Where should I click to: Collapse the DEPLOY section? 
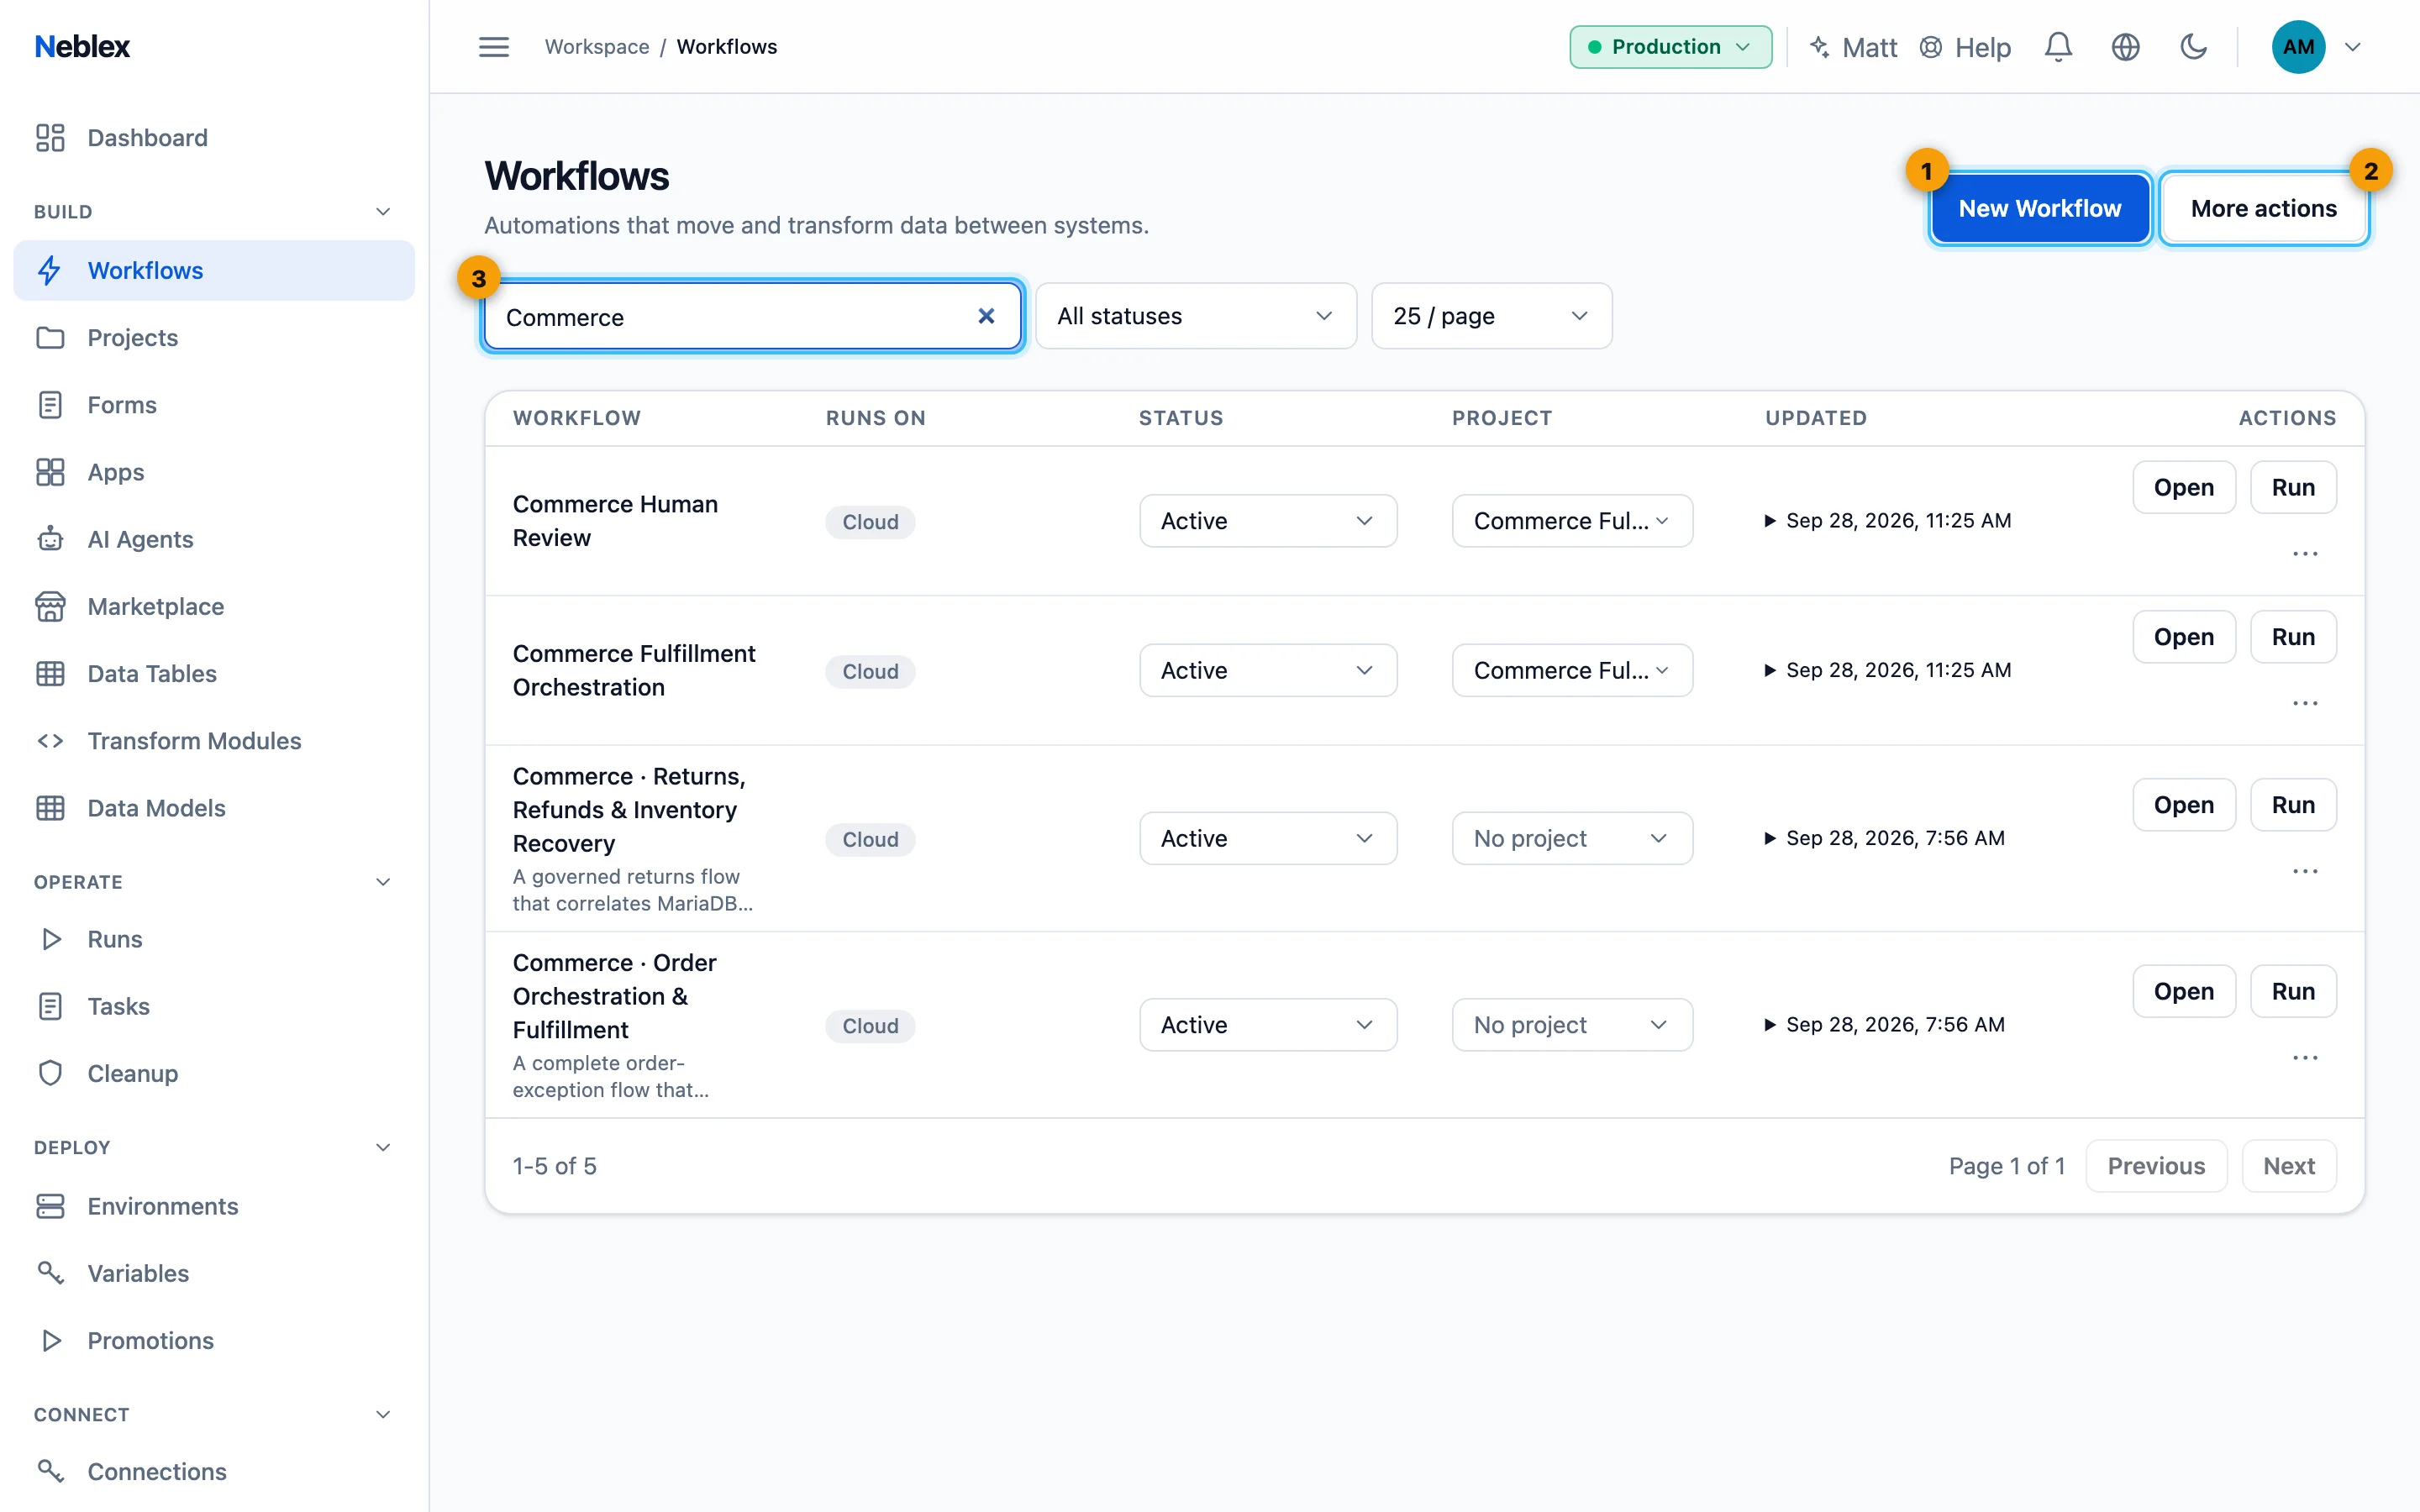pyautogui.click(x=382, y=1147)
